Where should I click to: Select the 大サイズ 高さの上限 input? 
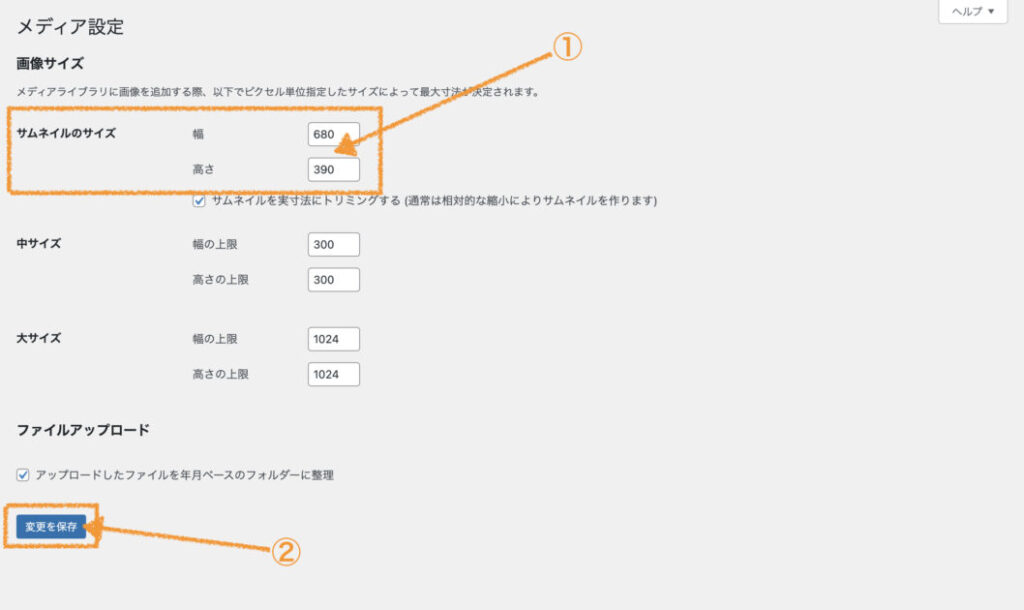point(333,374)
